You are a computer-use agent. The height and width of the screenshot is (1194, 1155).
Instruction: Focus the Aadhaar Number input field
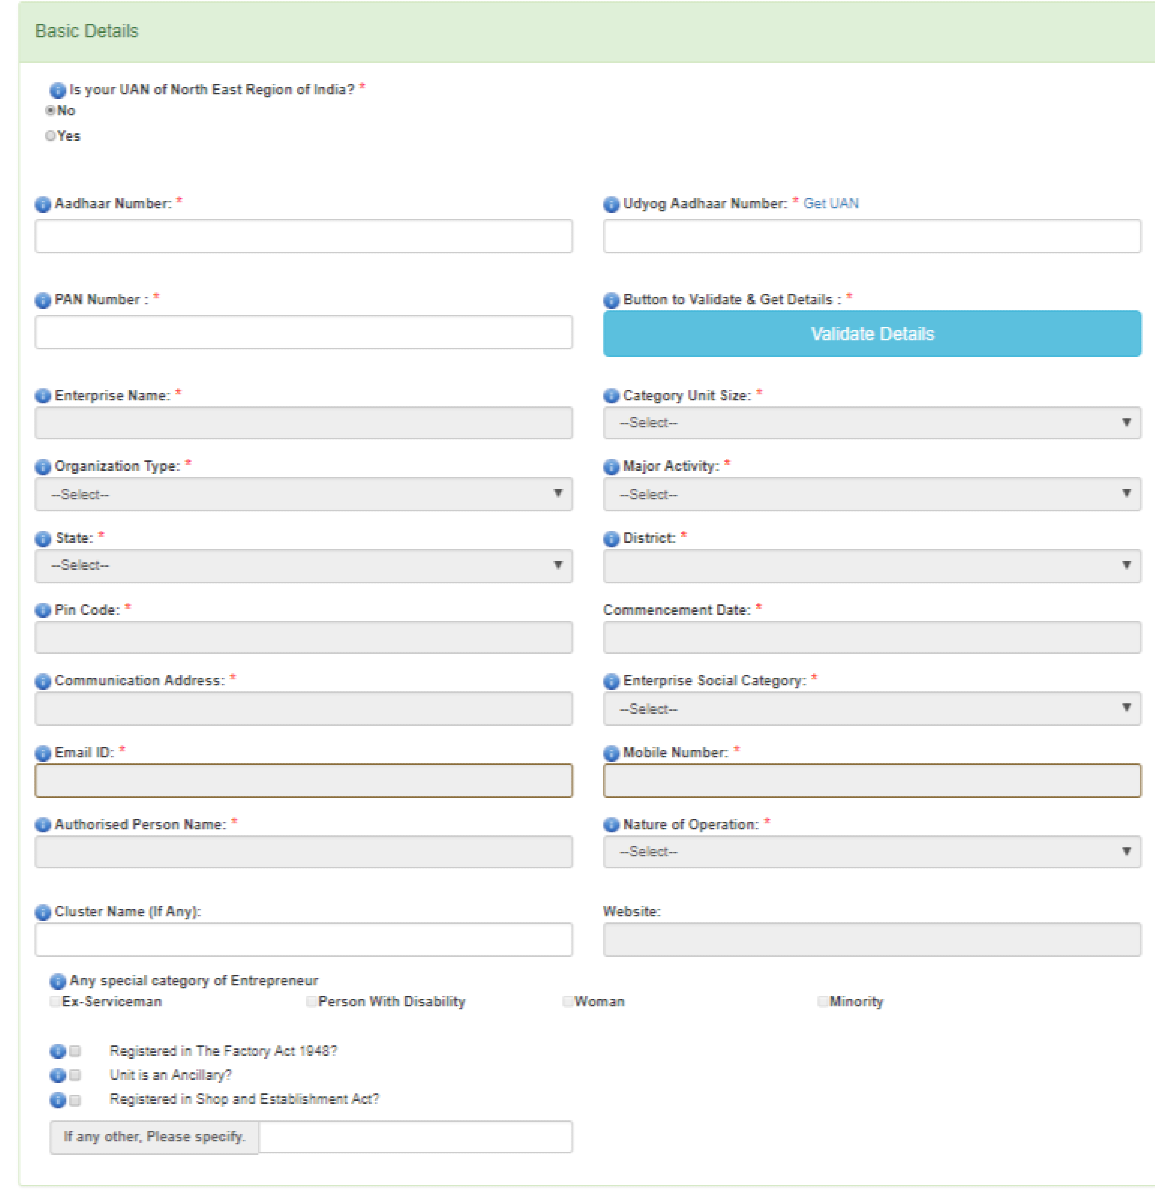coord(303,237)
